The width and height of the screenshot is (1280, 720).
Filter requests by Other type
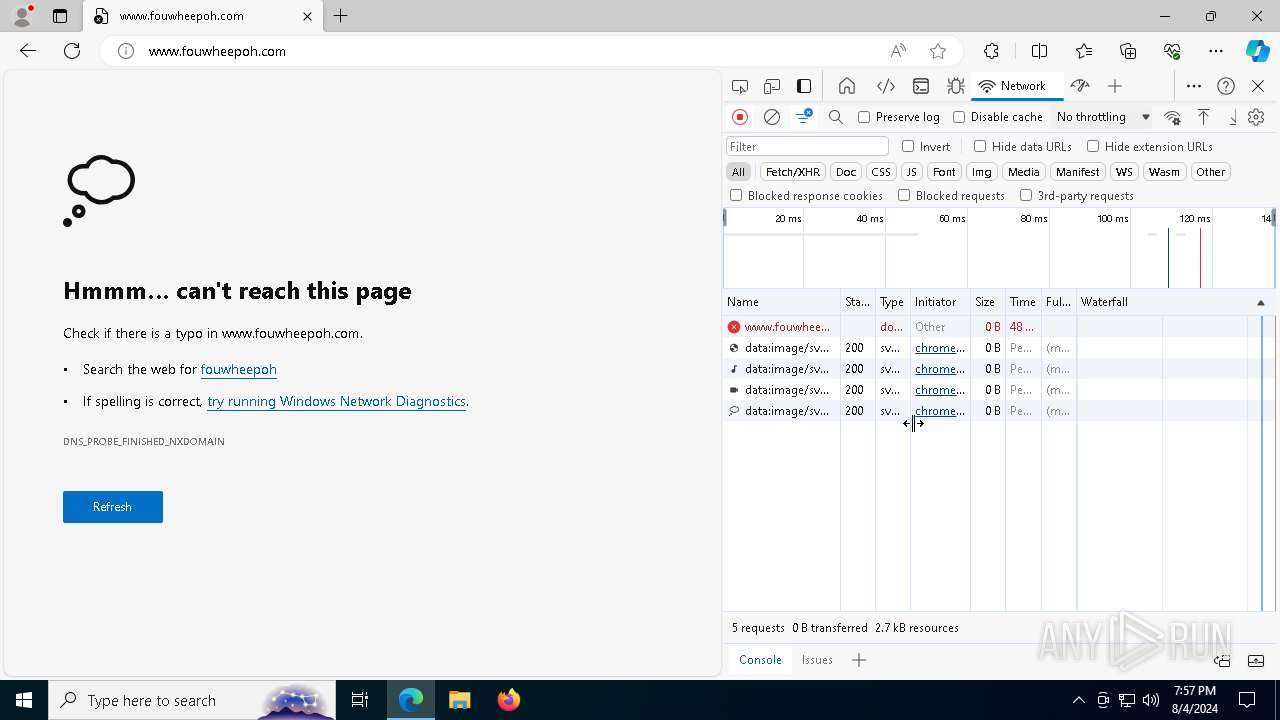1210,172
